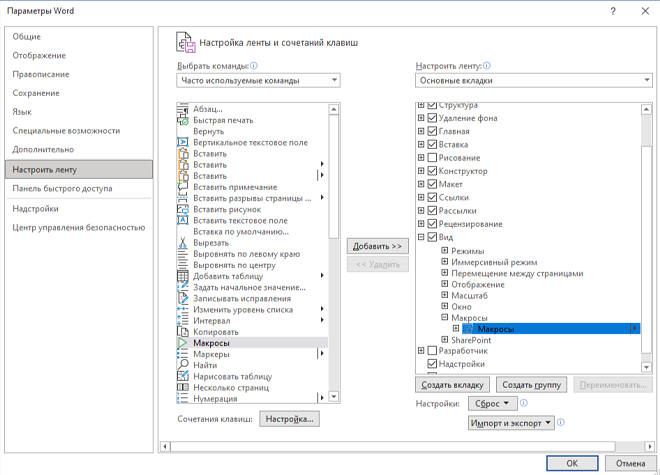The width and height of the screenshot is (660, 475).
Task: Select the Абзац... command icon
Action: [x=183, y=109]
